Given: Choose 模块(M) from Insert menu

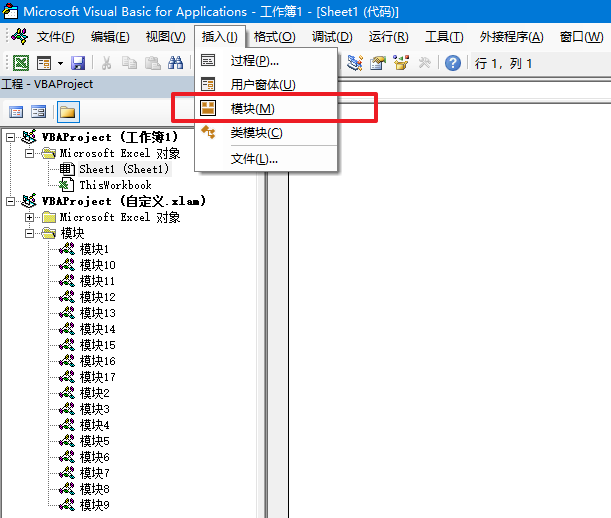Looking at the screenshot, I should coord(266,108).
